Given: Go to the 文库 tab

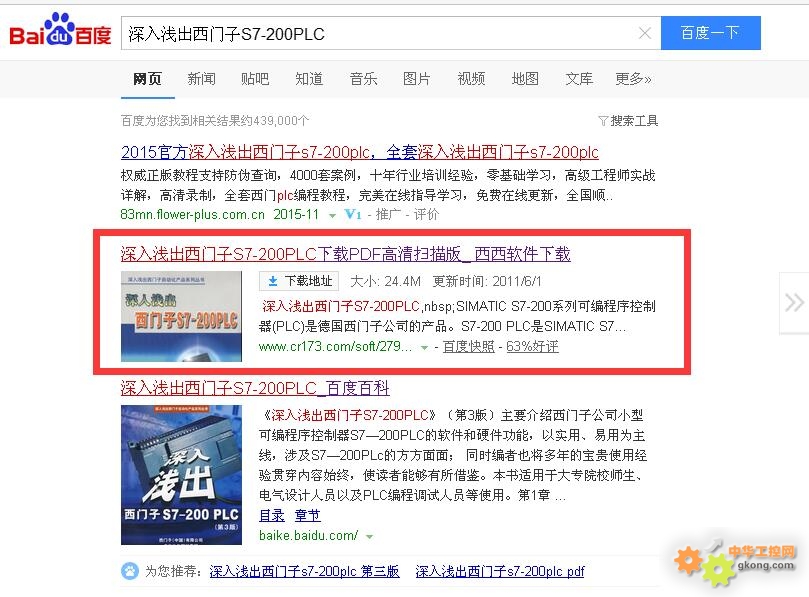Looking at the screenshot, I should [579, 79].
